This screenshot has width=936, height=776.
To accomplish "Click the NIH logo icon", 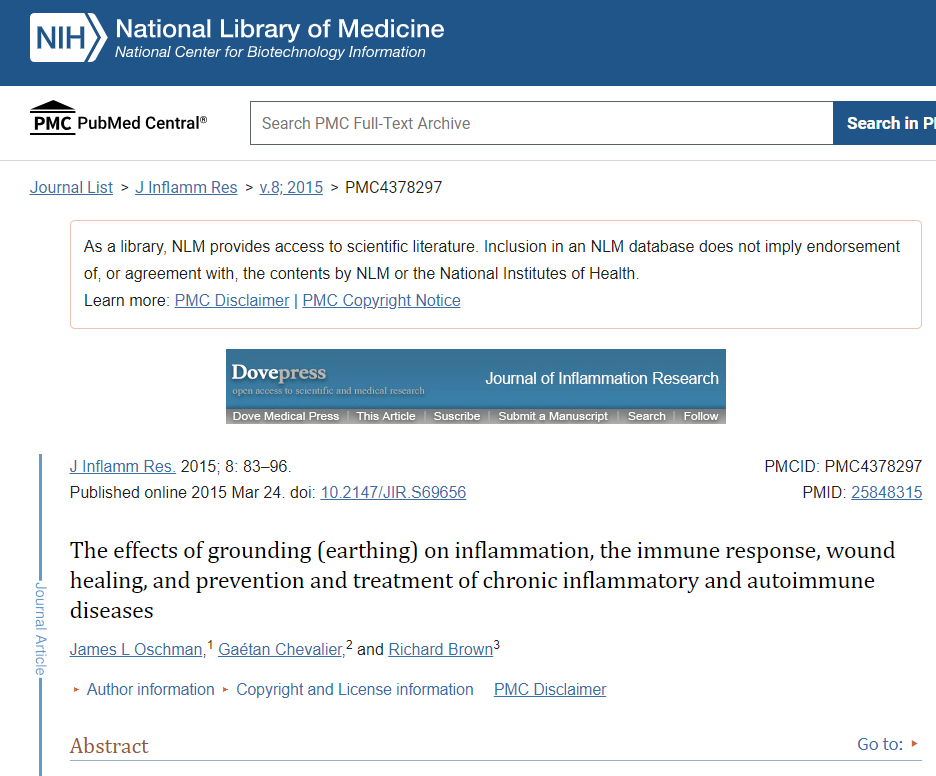I will point(68,38).
